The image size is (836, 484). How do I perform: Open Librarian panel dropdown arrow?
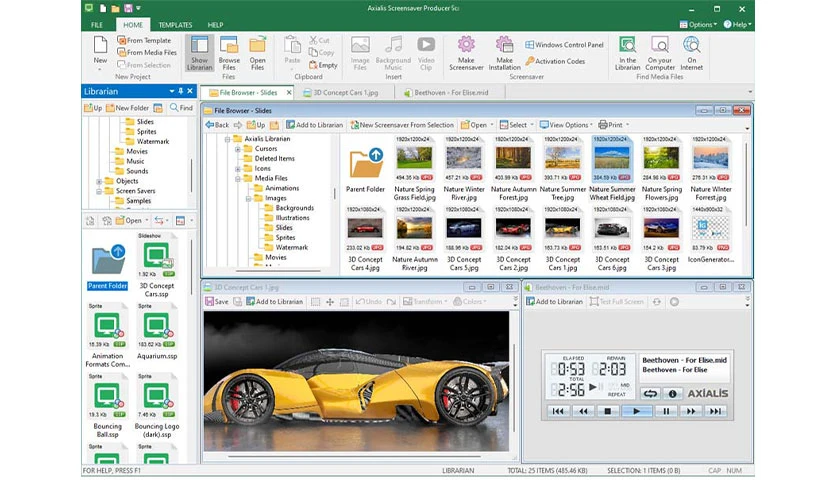pyautogui.click(x=172, y=91)
